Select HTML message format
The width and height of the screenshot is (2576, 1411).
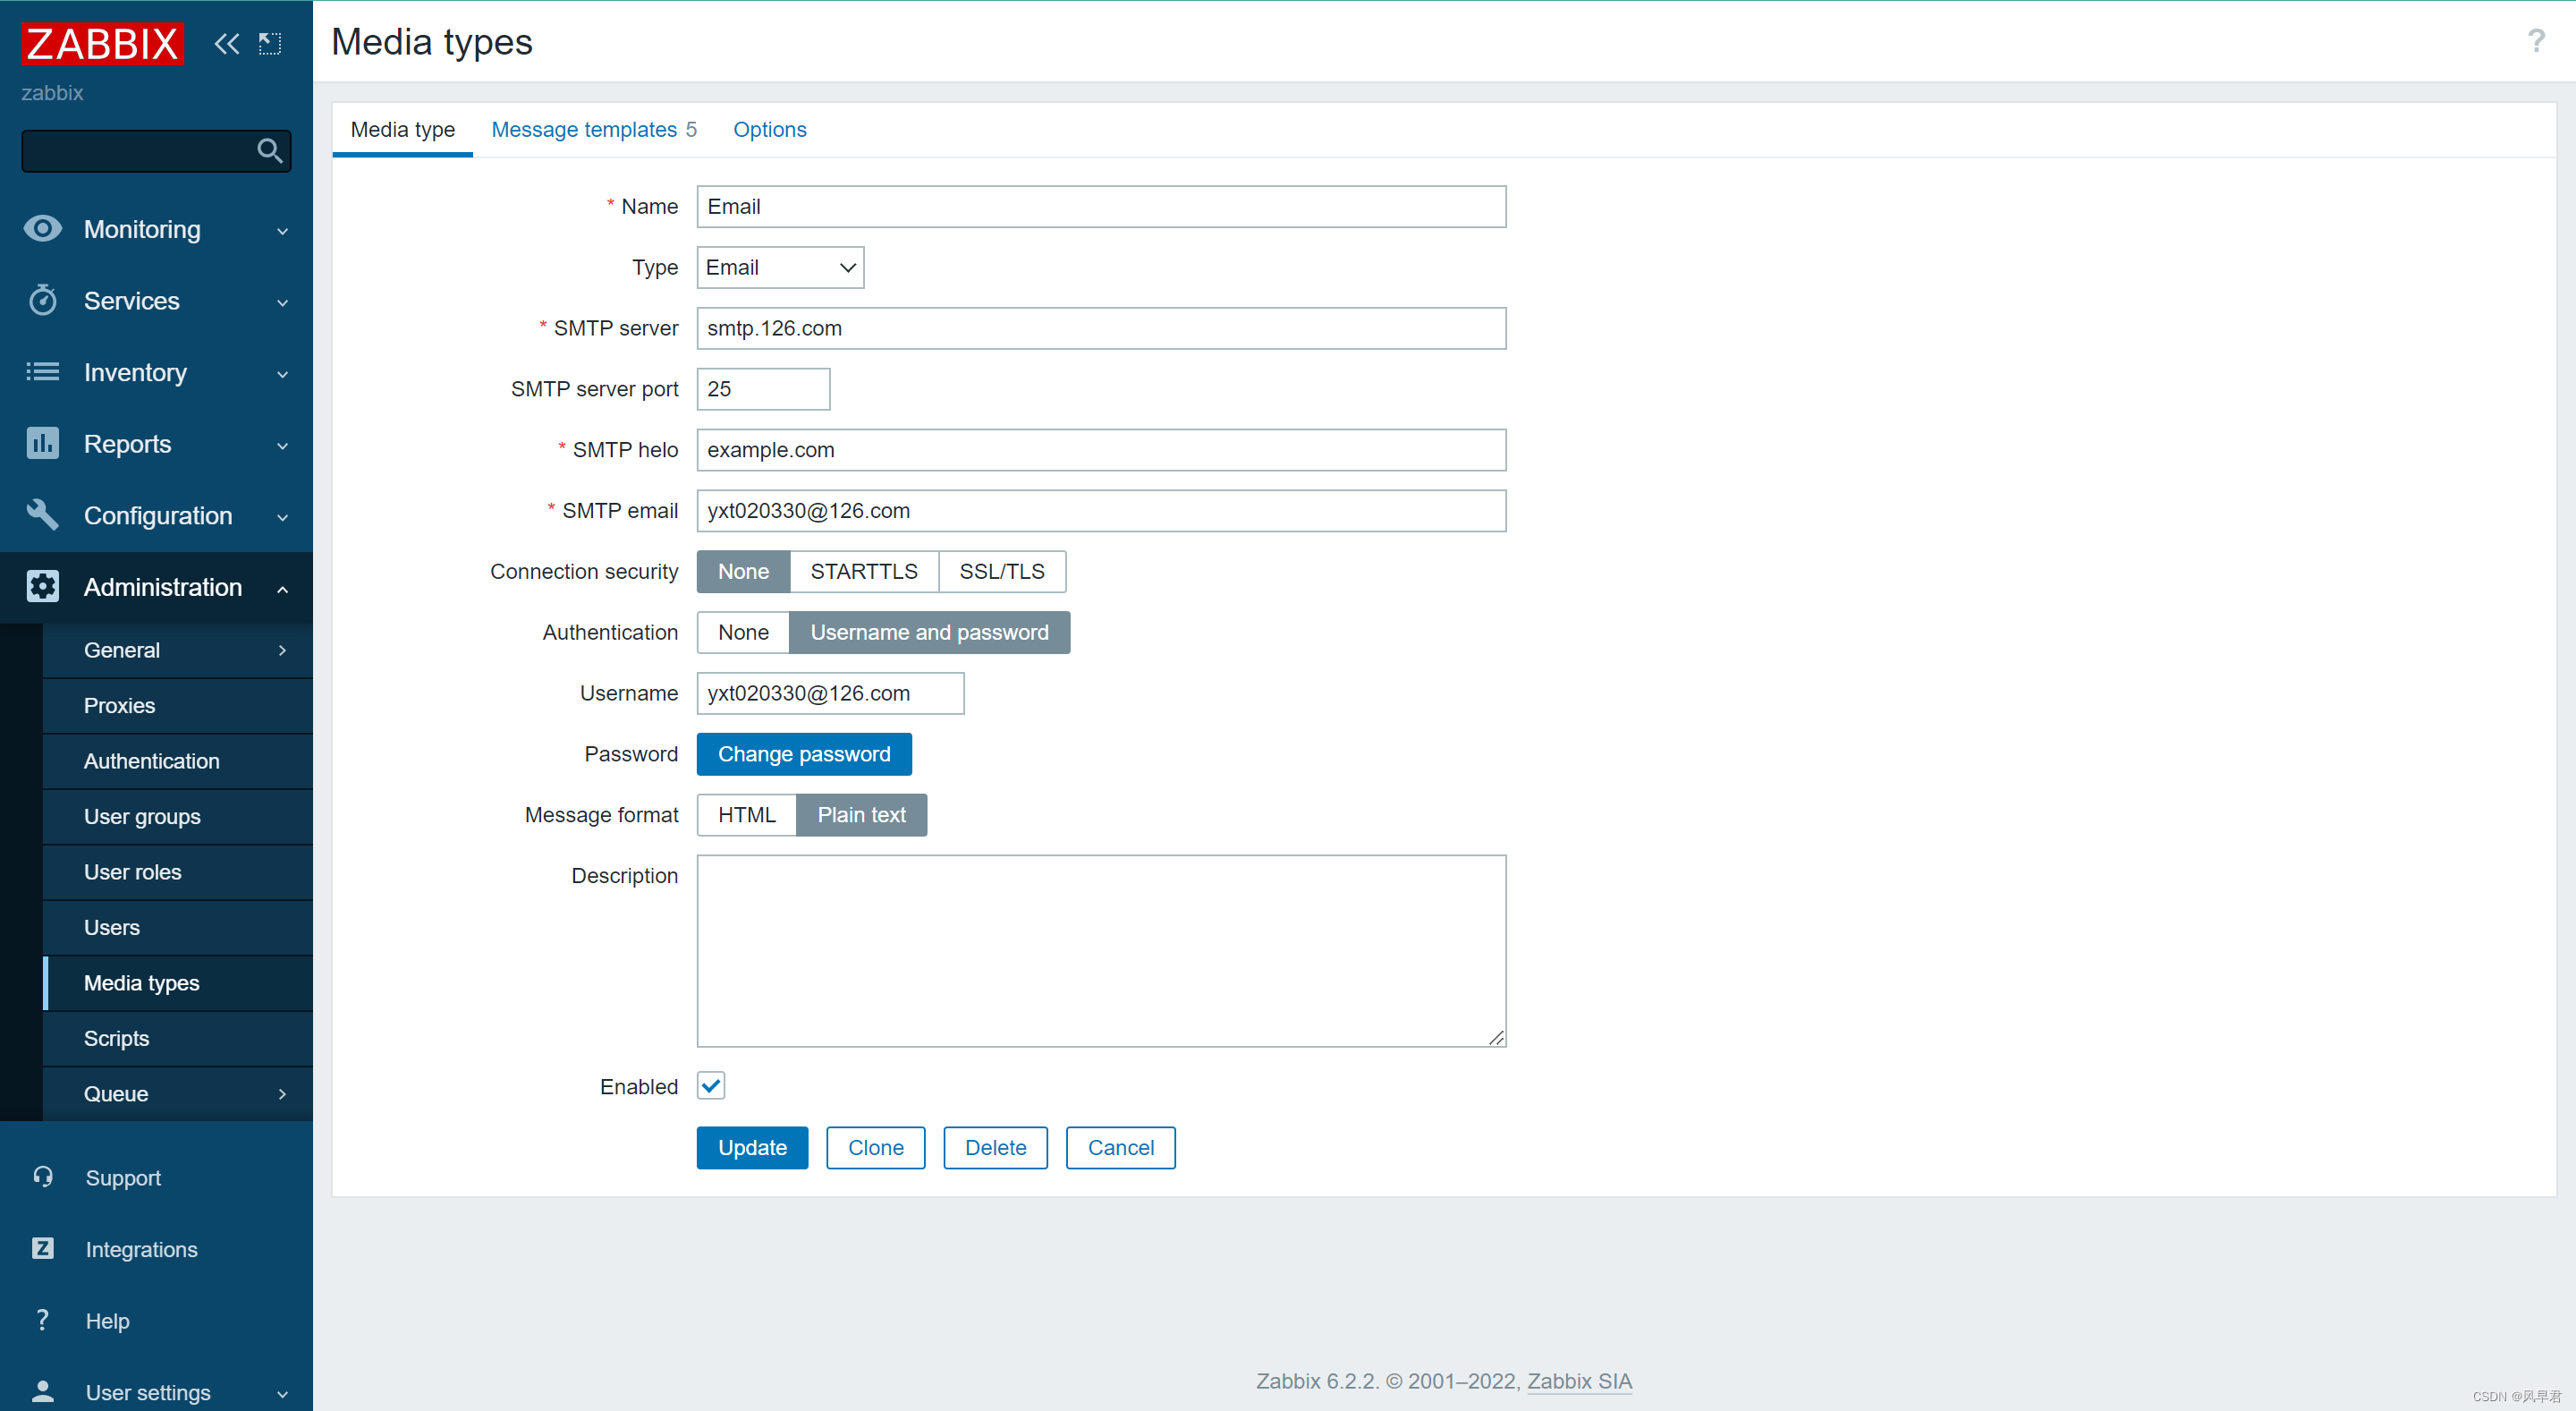(745, 815)
